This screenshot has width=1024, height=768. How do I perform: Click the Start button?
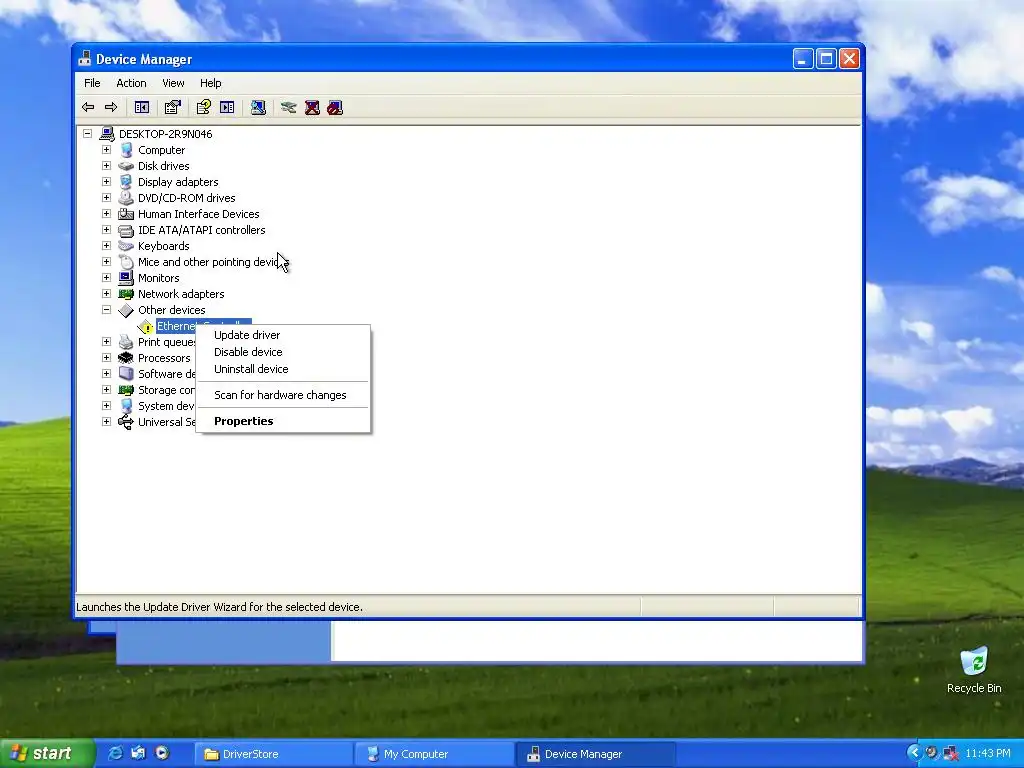[x=47, y=754]
